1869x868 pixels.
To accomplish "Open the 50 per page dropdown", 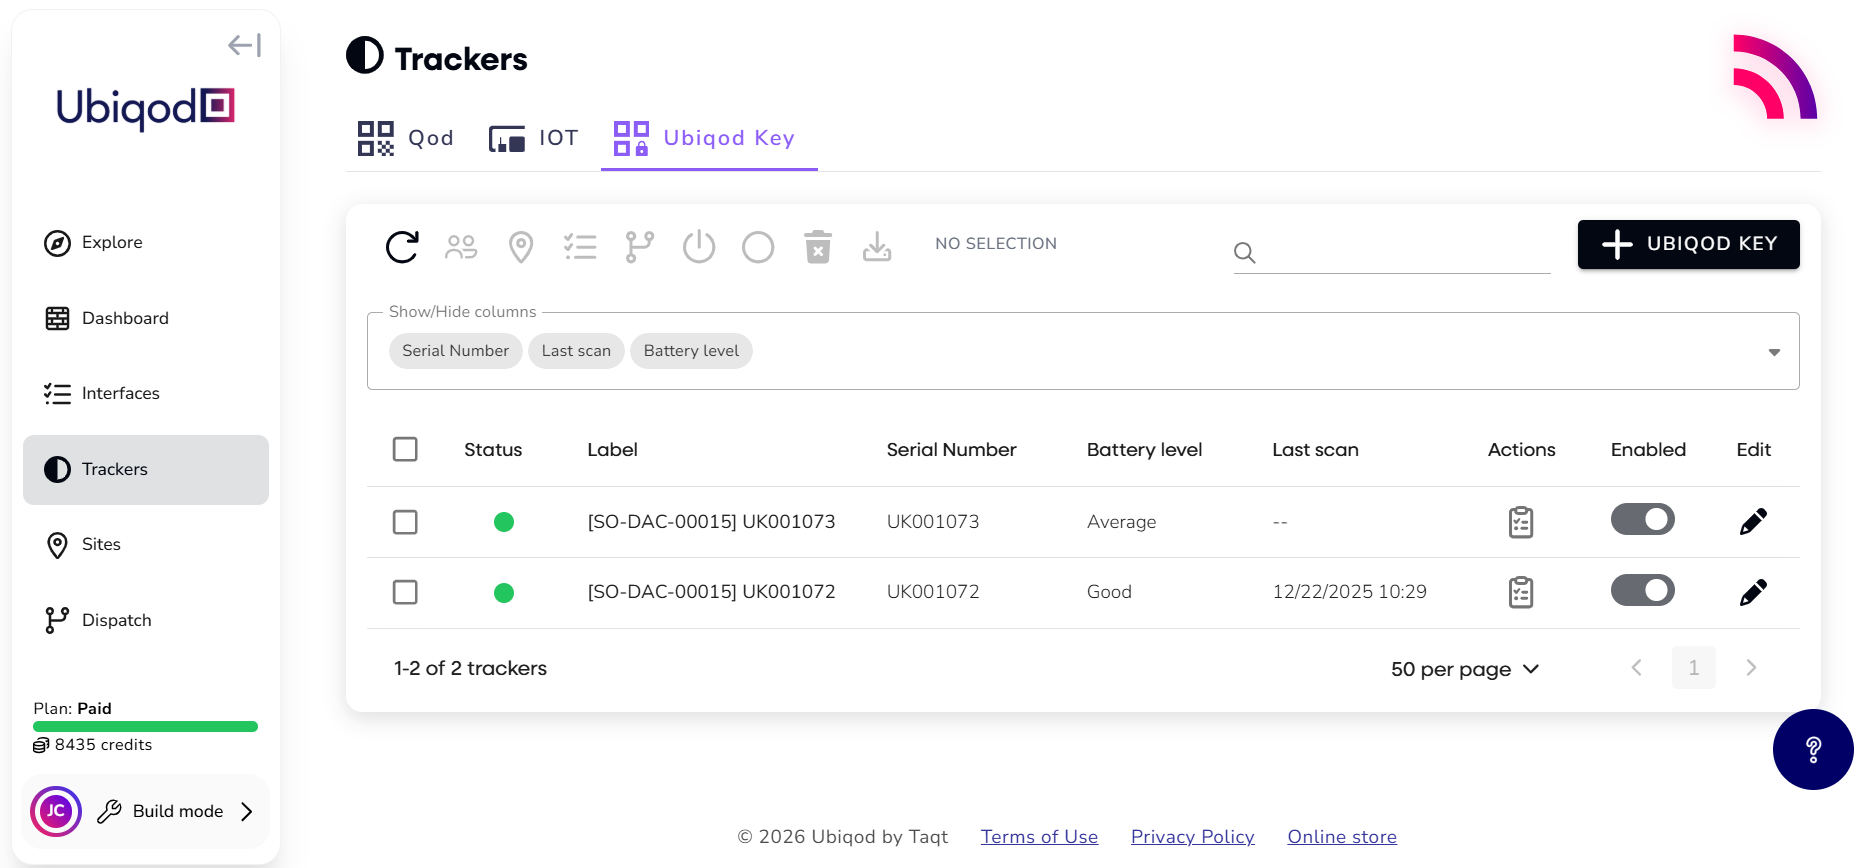I will tap(1464, 669).
